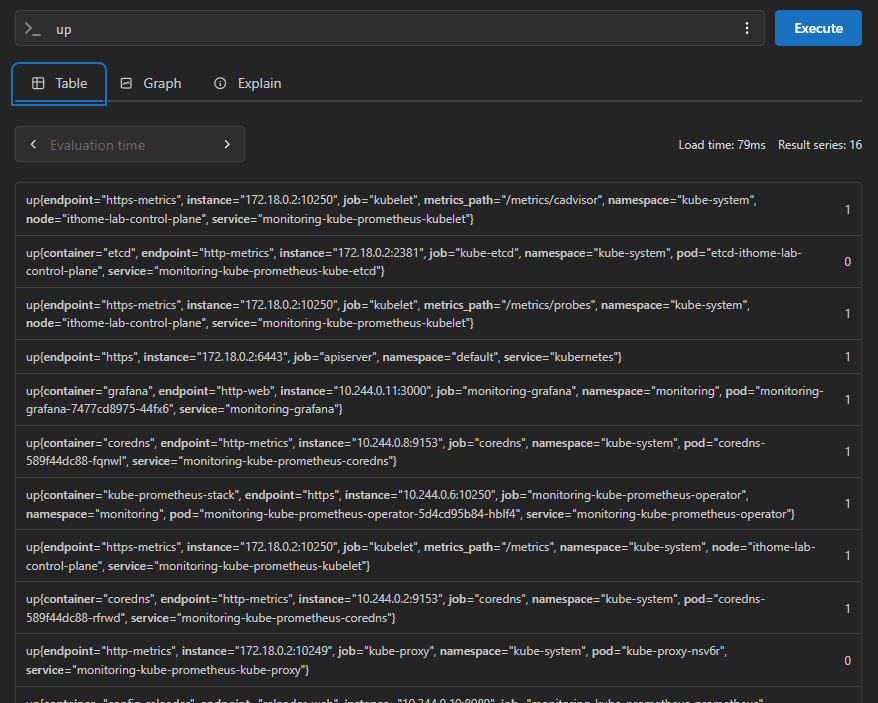Image resolution: width=878 pixels, height=703 pixels.
Task: Select the kube-prometheus-operator series row
Action: (438, 504)
